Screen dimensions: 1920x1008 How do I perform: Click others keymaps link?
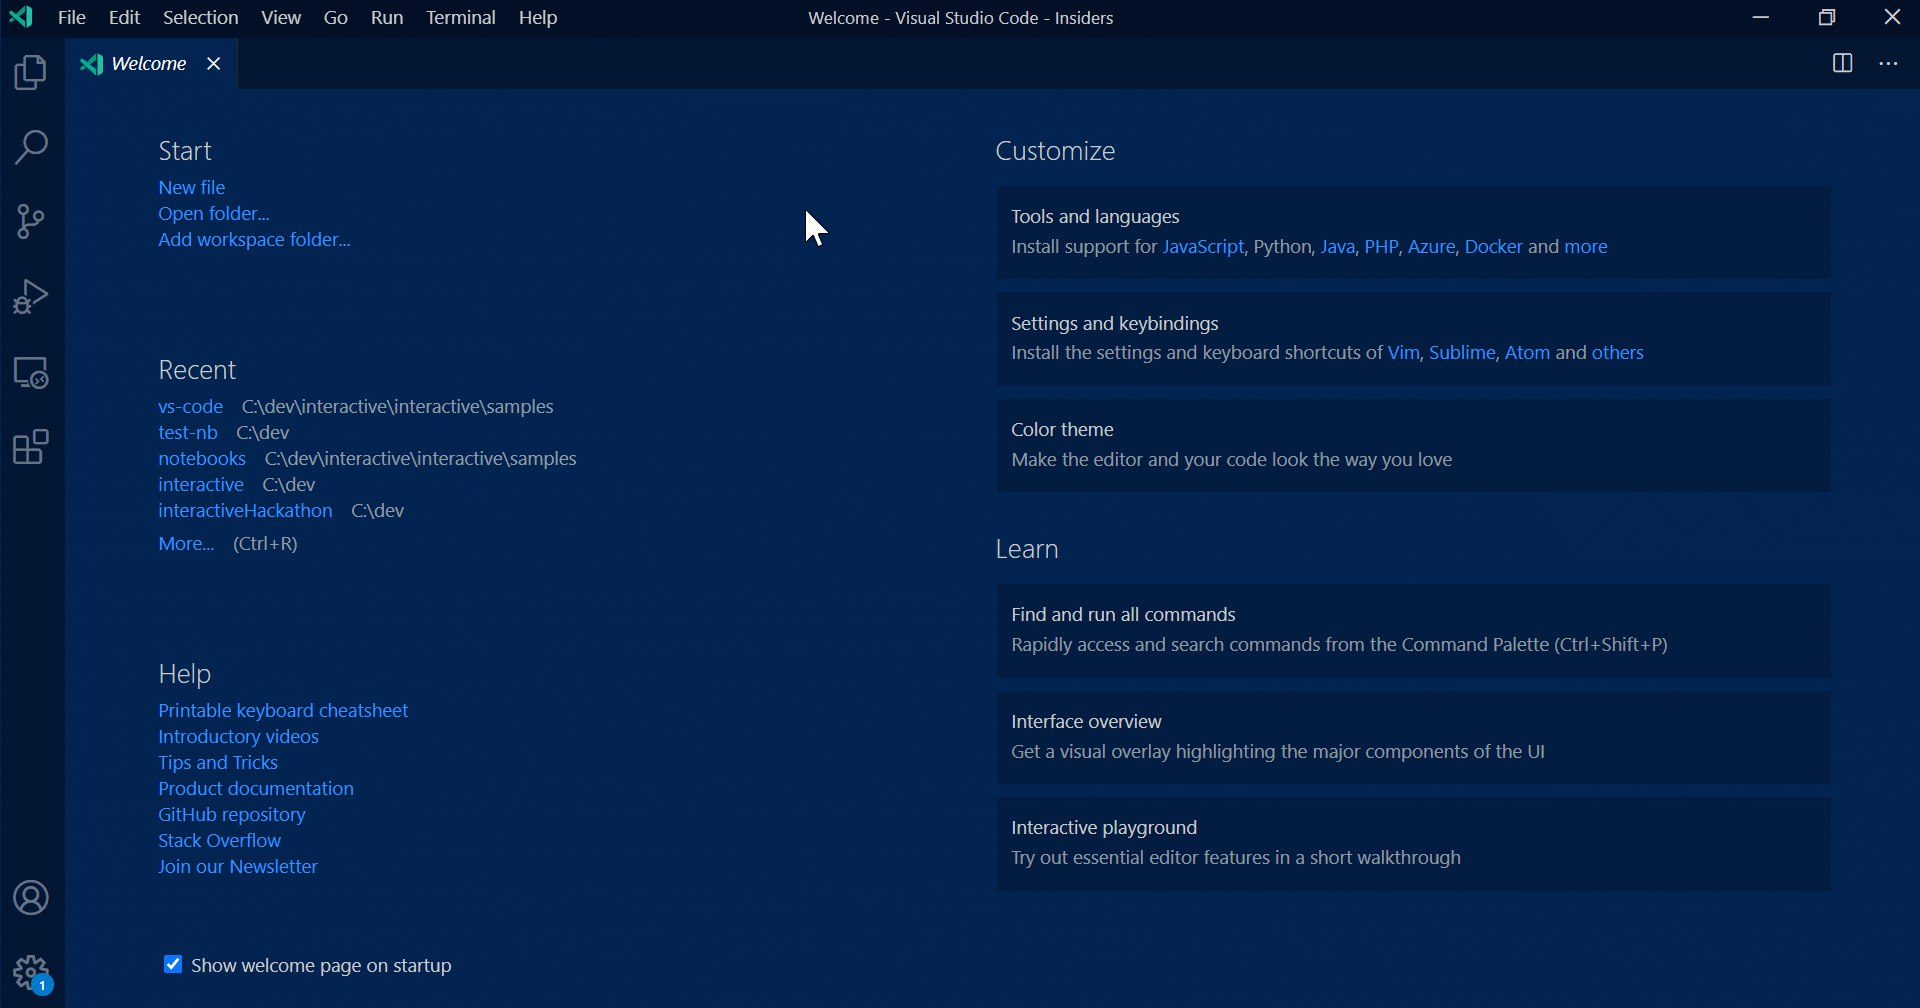(x=1618, y=353)
